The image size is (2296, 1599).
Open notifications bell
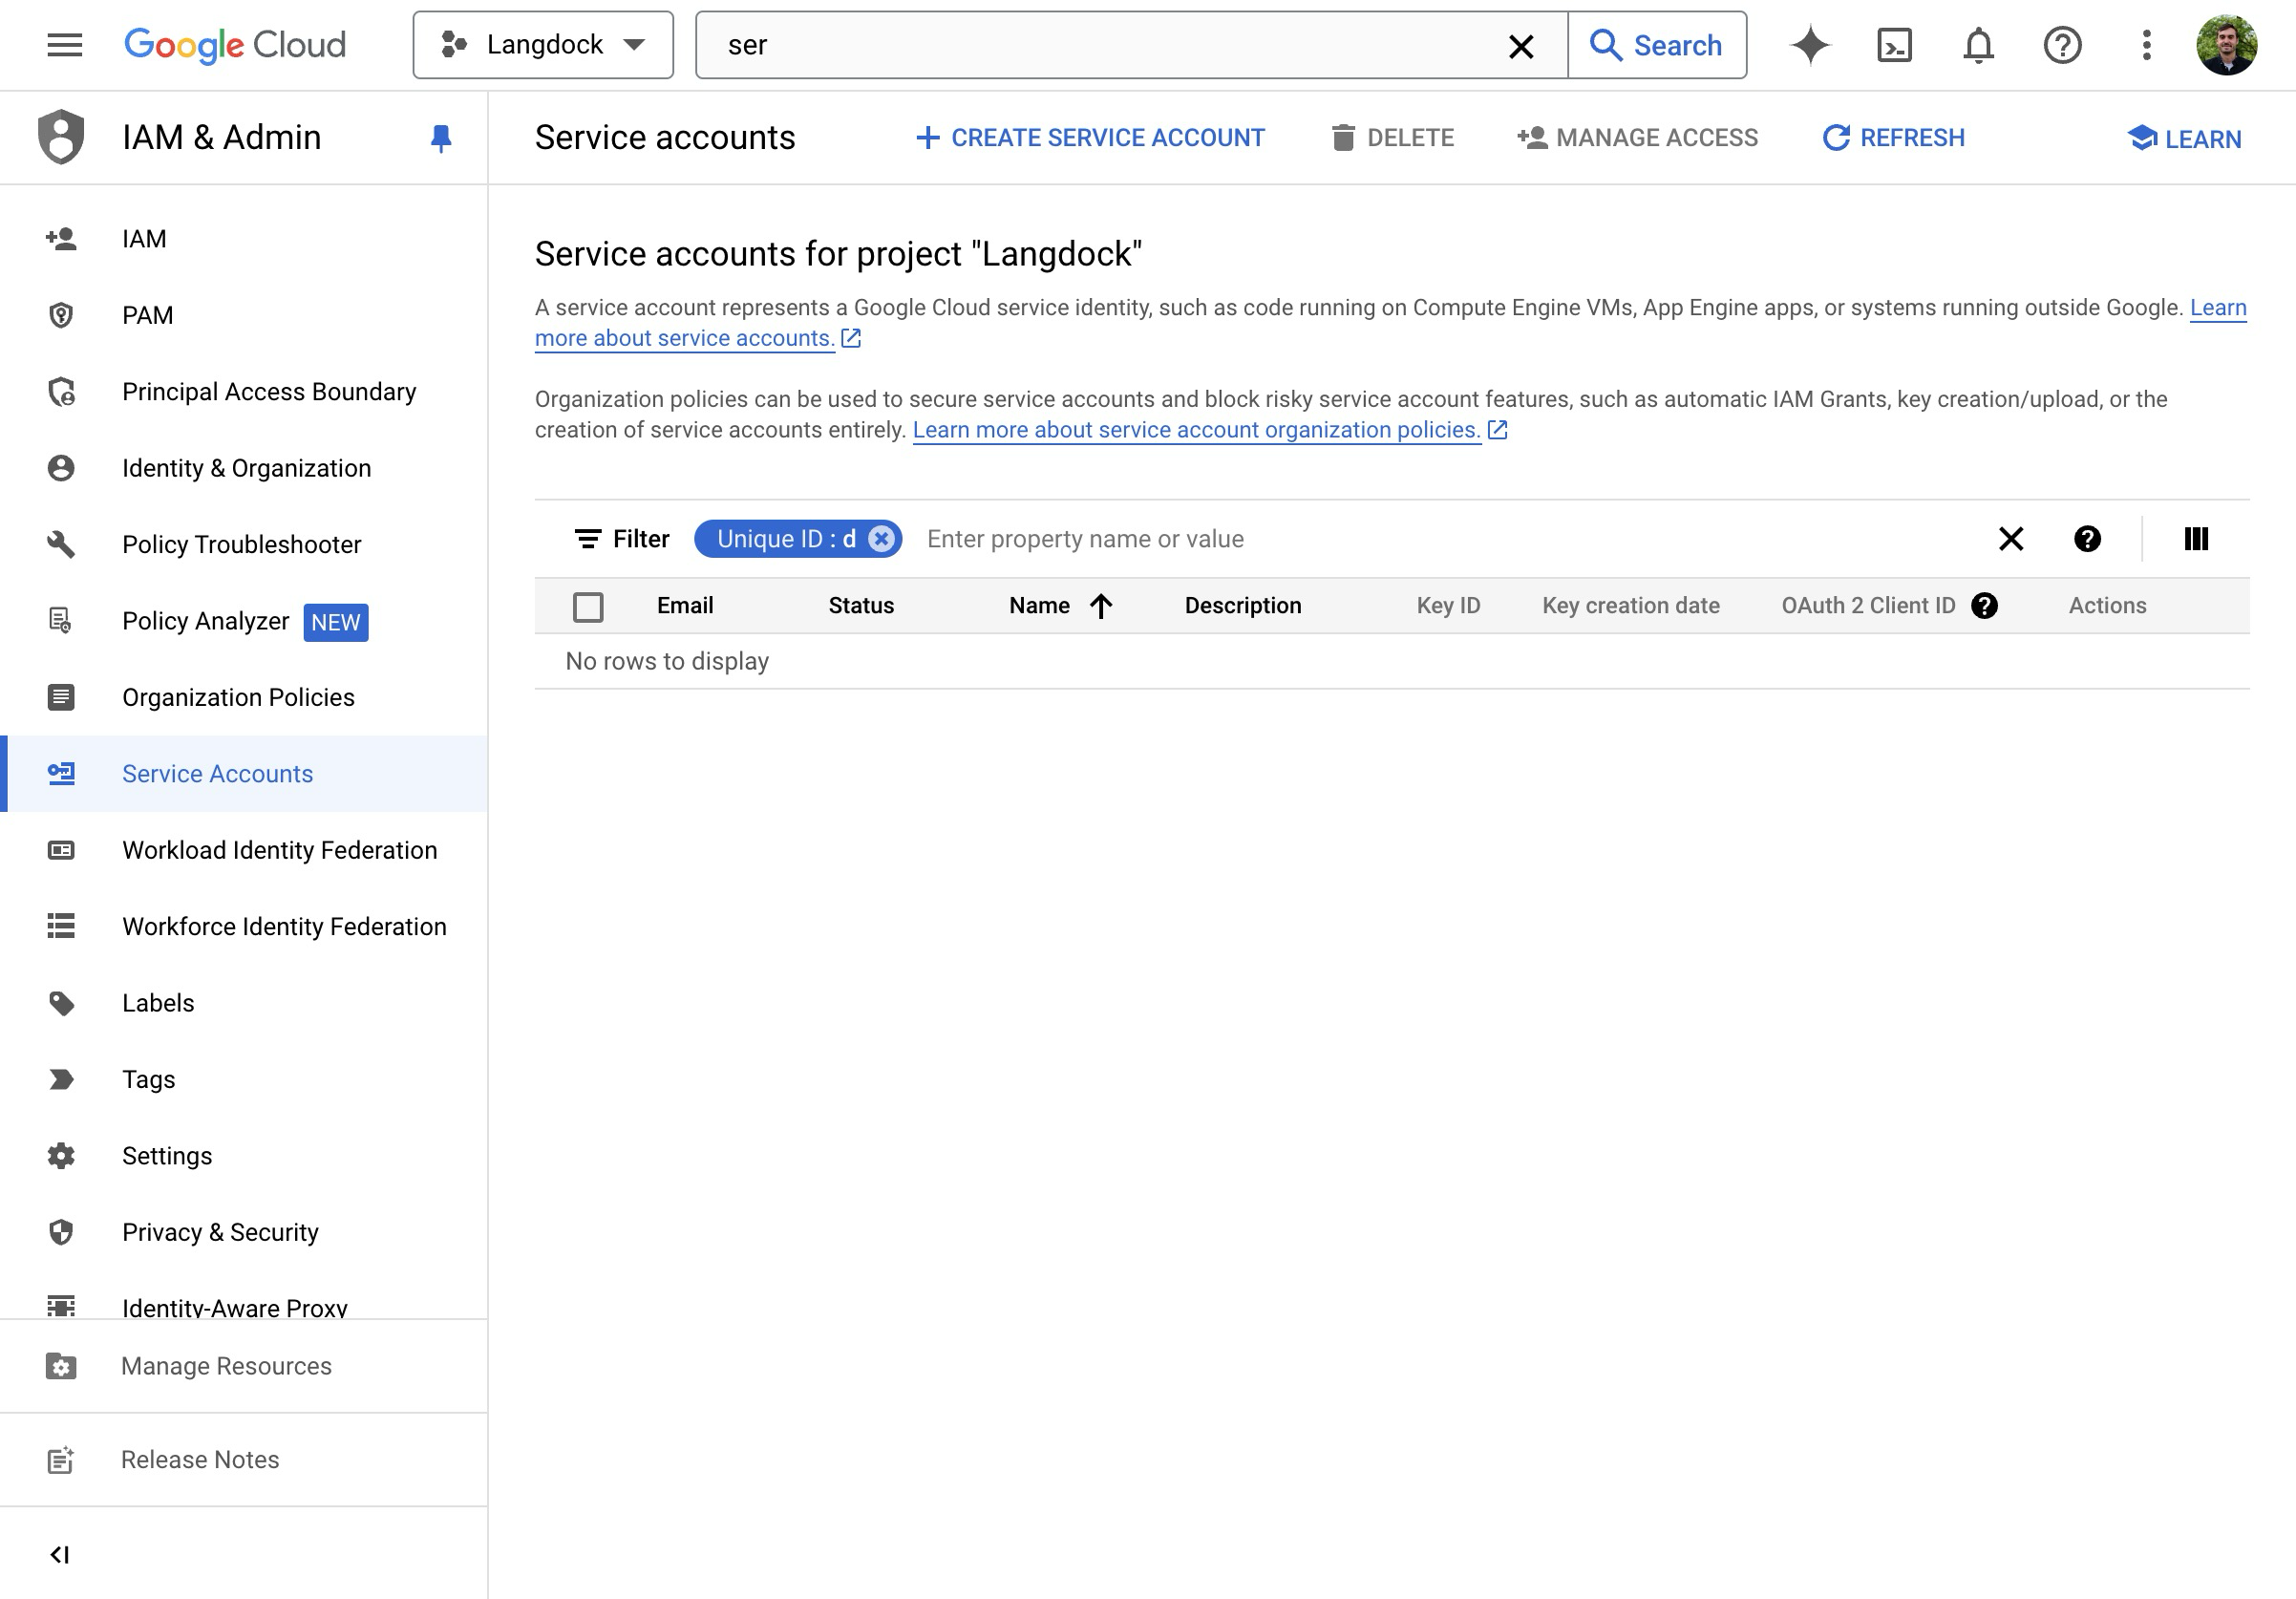click(1978, 45)
